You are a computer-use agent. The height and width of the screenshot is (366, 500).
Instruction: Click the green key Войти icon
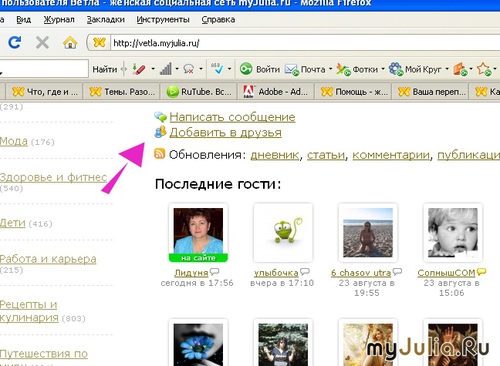(x=246, y=69)
